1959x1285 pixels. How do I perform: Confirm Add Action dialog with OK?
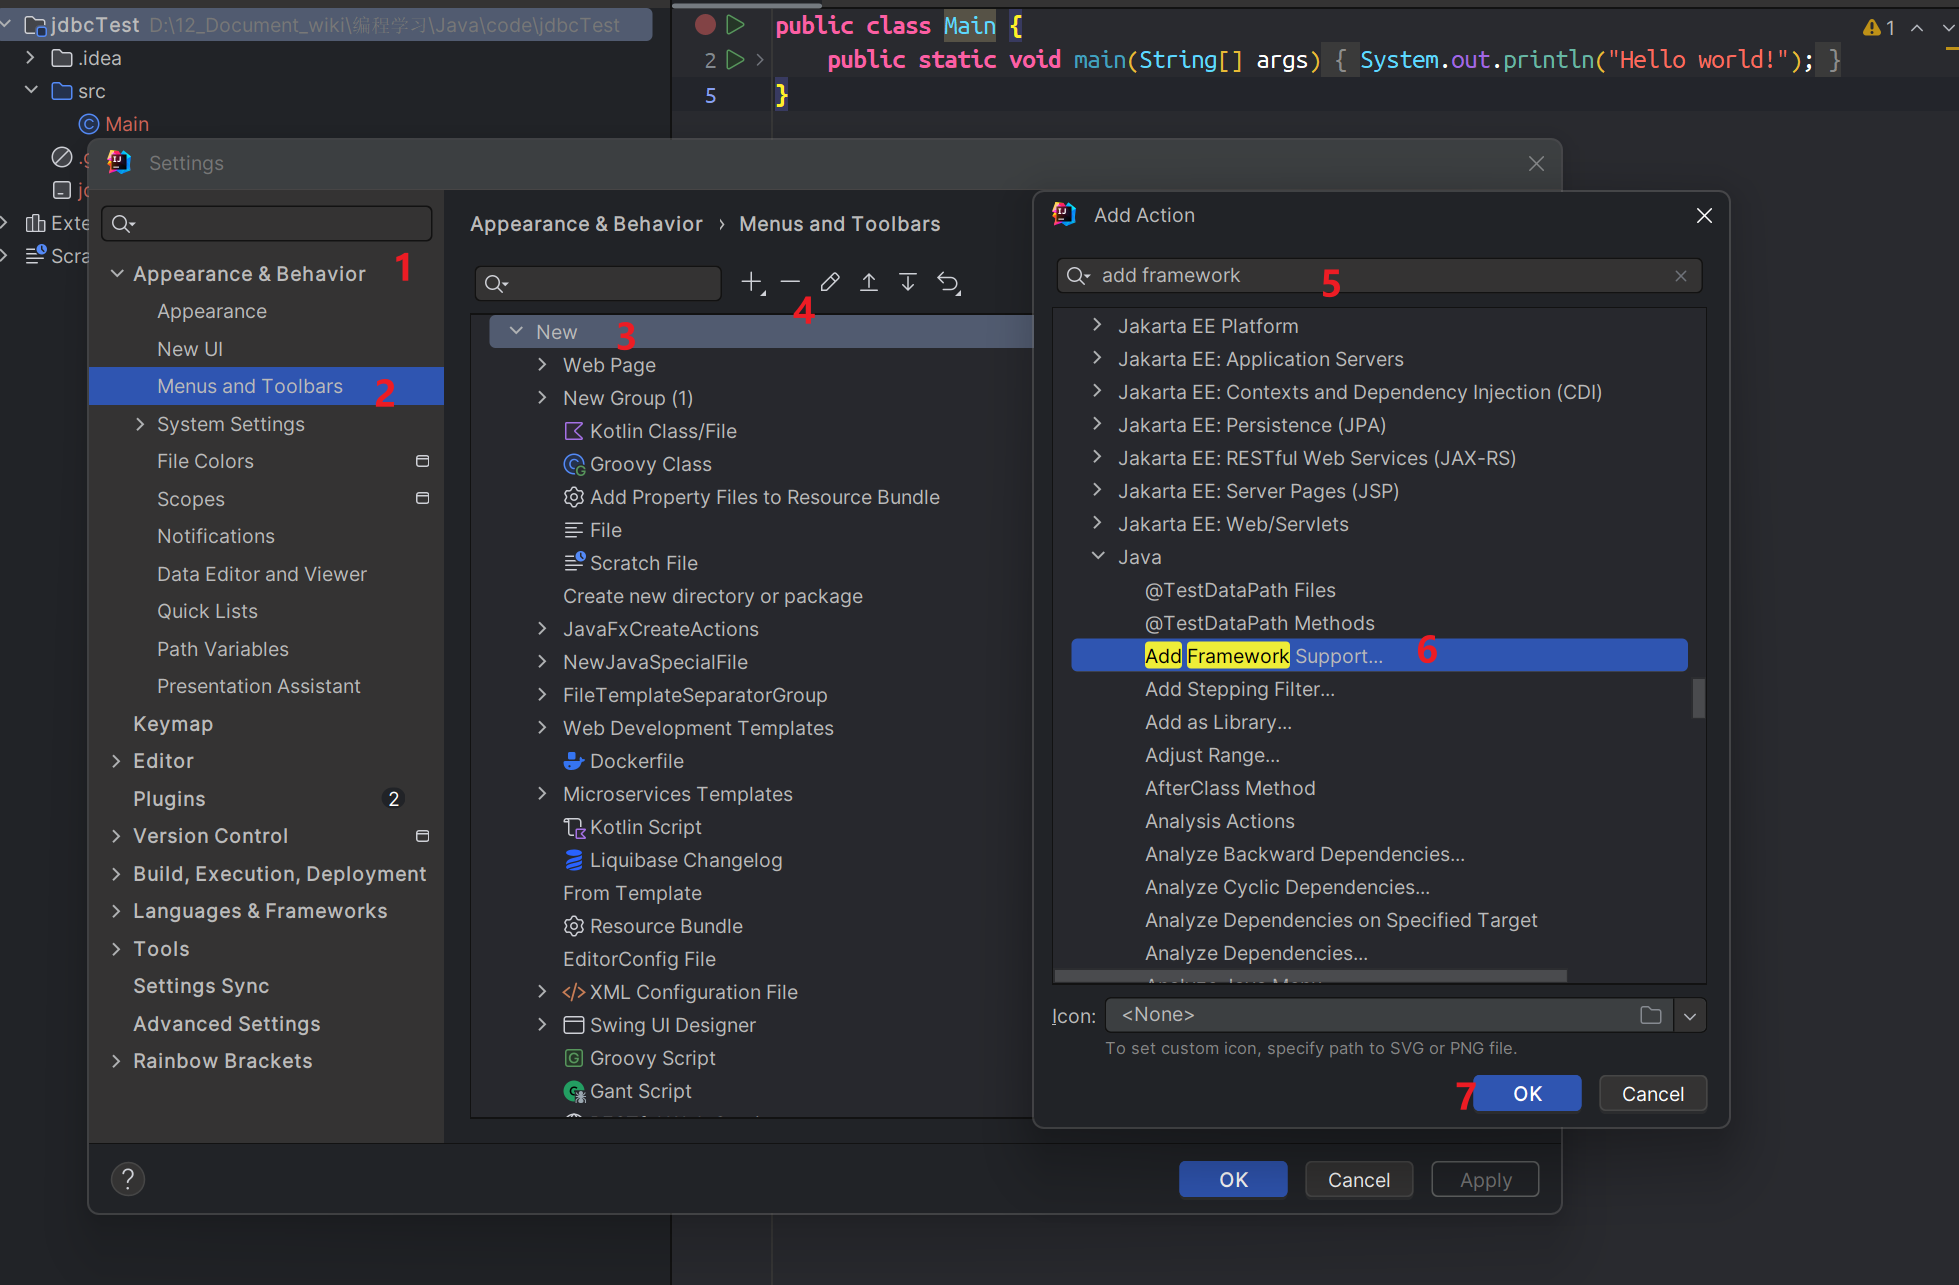coord(1527,1094)
